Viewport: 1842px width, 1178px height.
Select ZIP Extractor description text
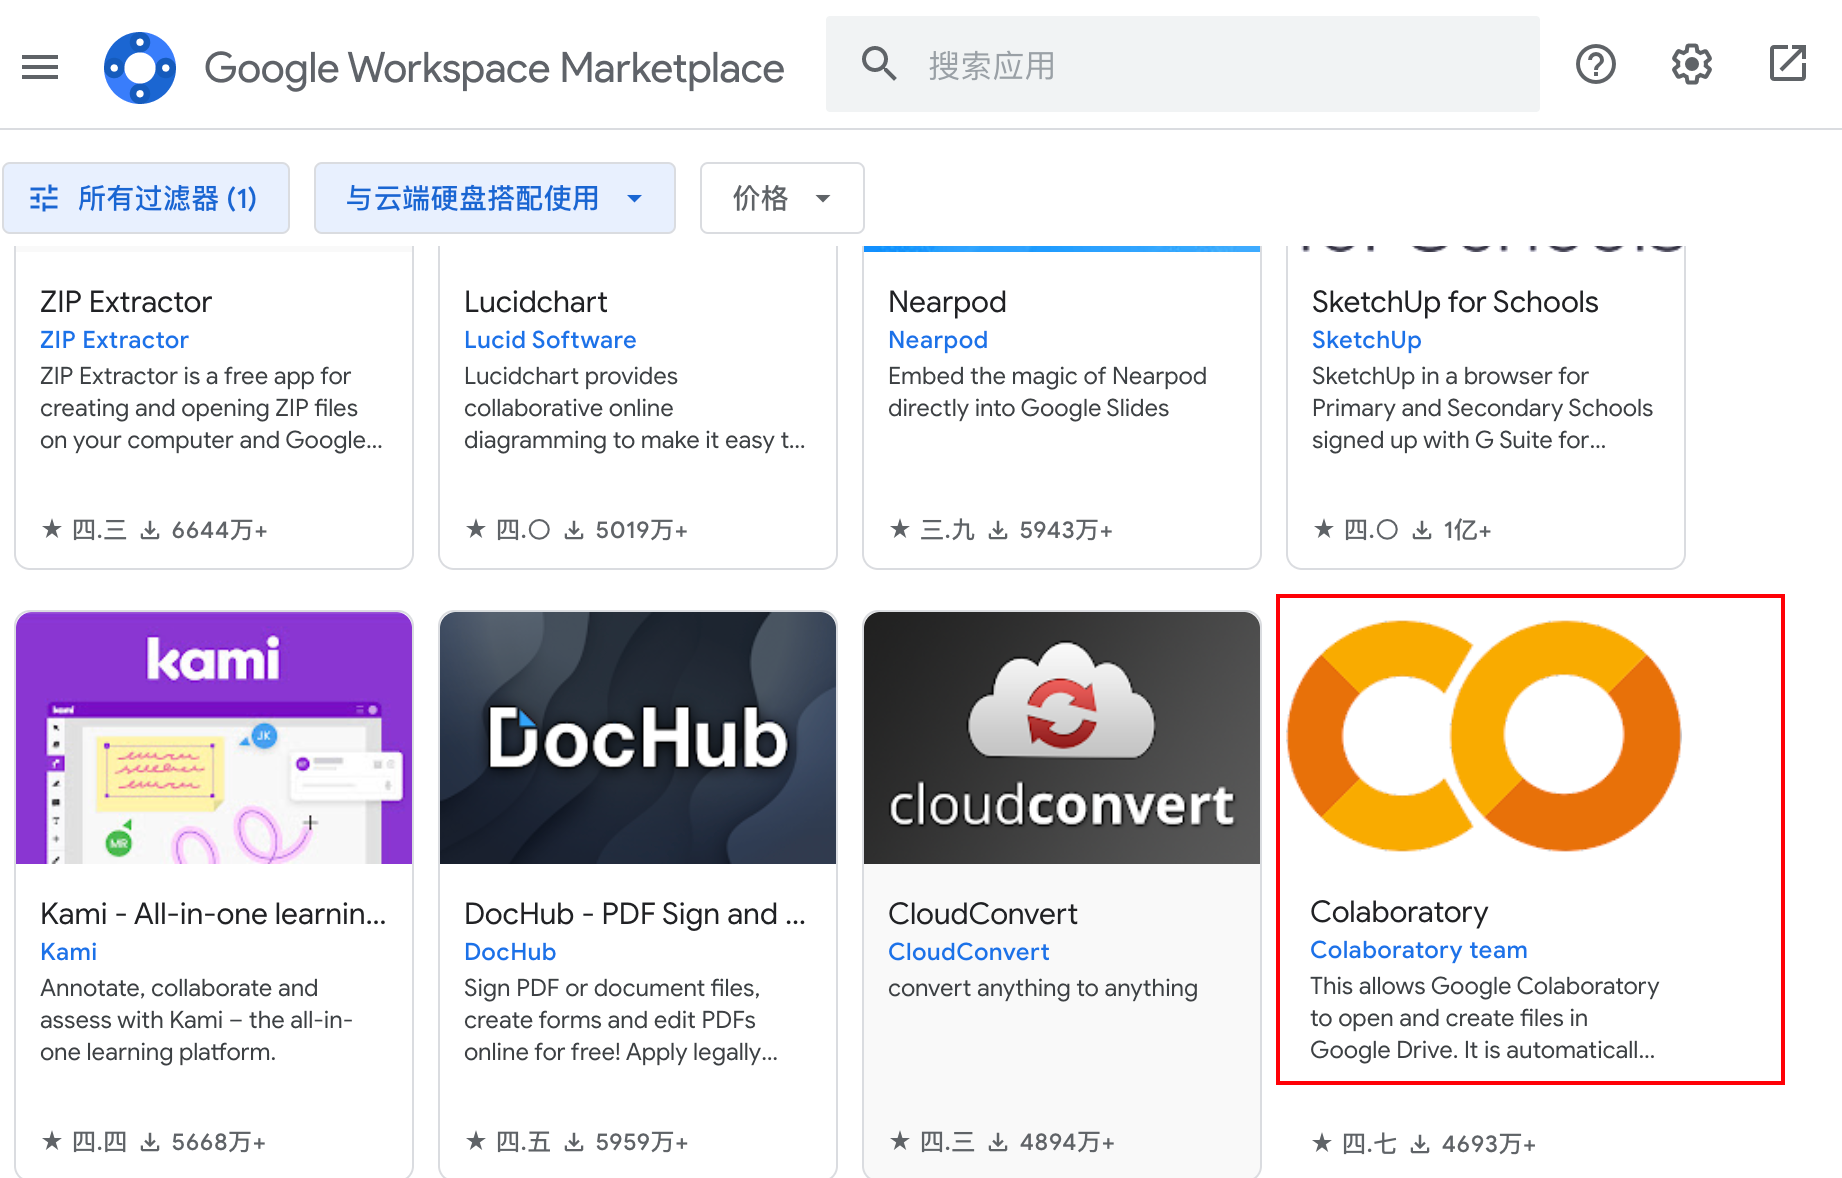point(211,408)
